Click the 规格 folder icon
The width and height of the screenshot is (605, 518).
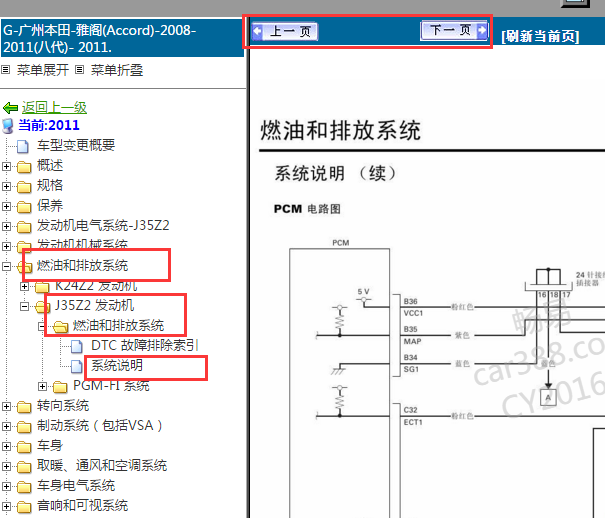coord(24,187)
